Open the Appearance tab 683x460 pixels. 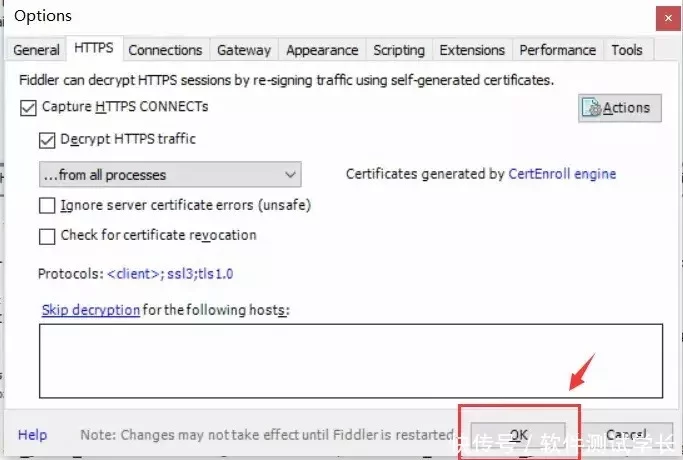[322, 50]
